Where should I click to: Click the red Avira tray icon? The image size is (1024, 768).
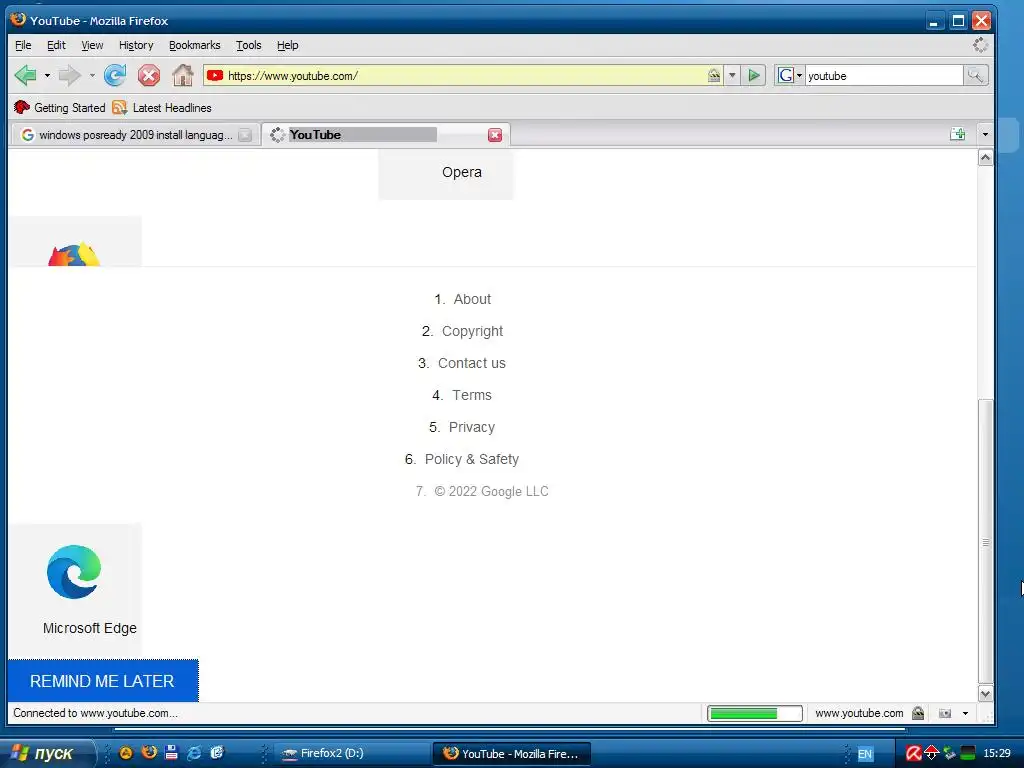point(913,754)
